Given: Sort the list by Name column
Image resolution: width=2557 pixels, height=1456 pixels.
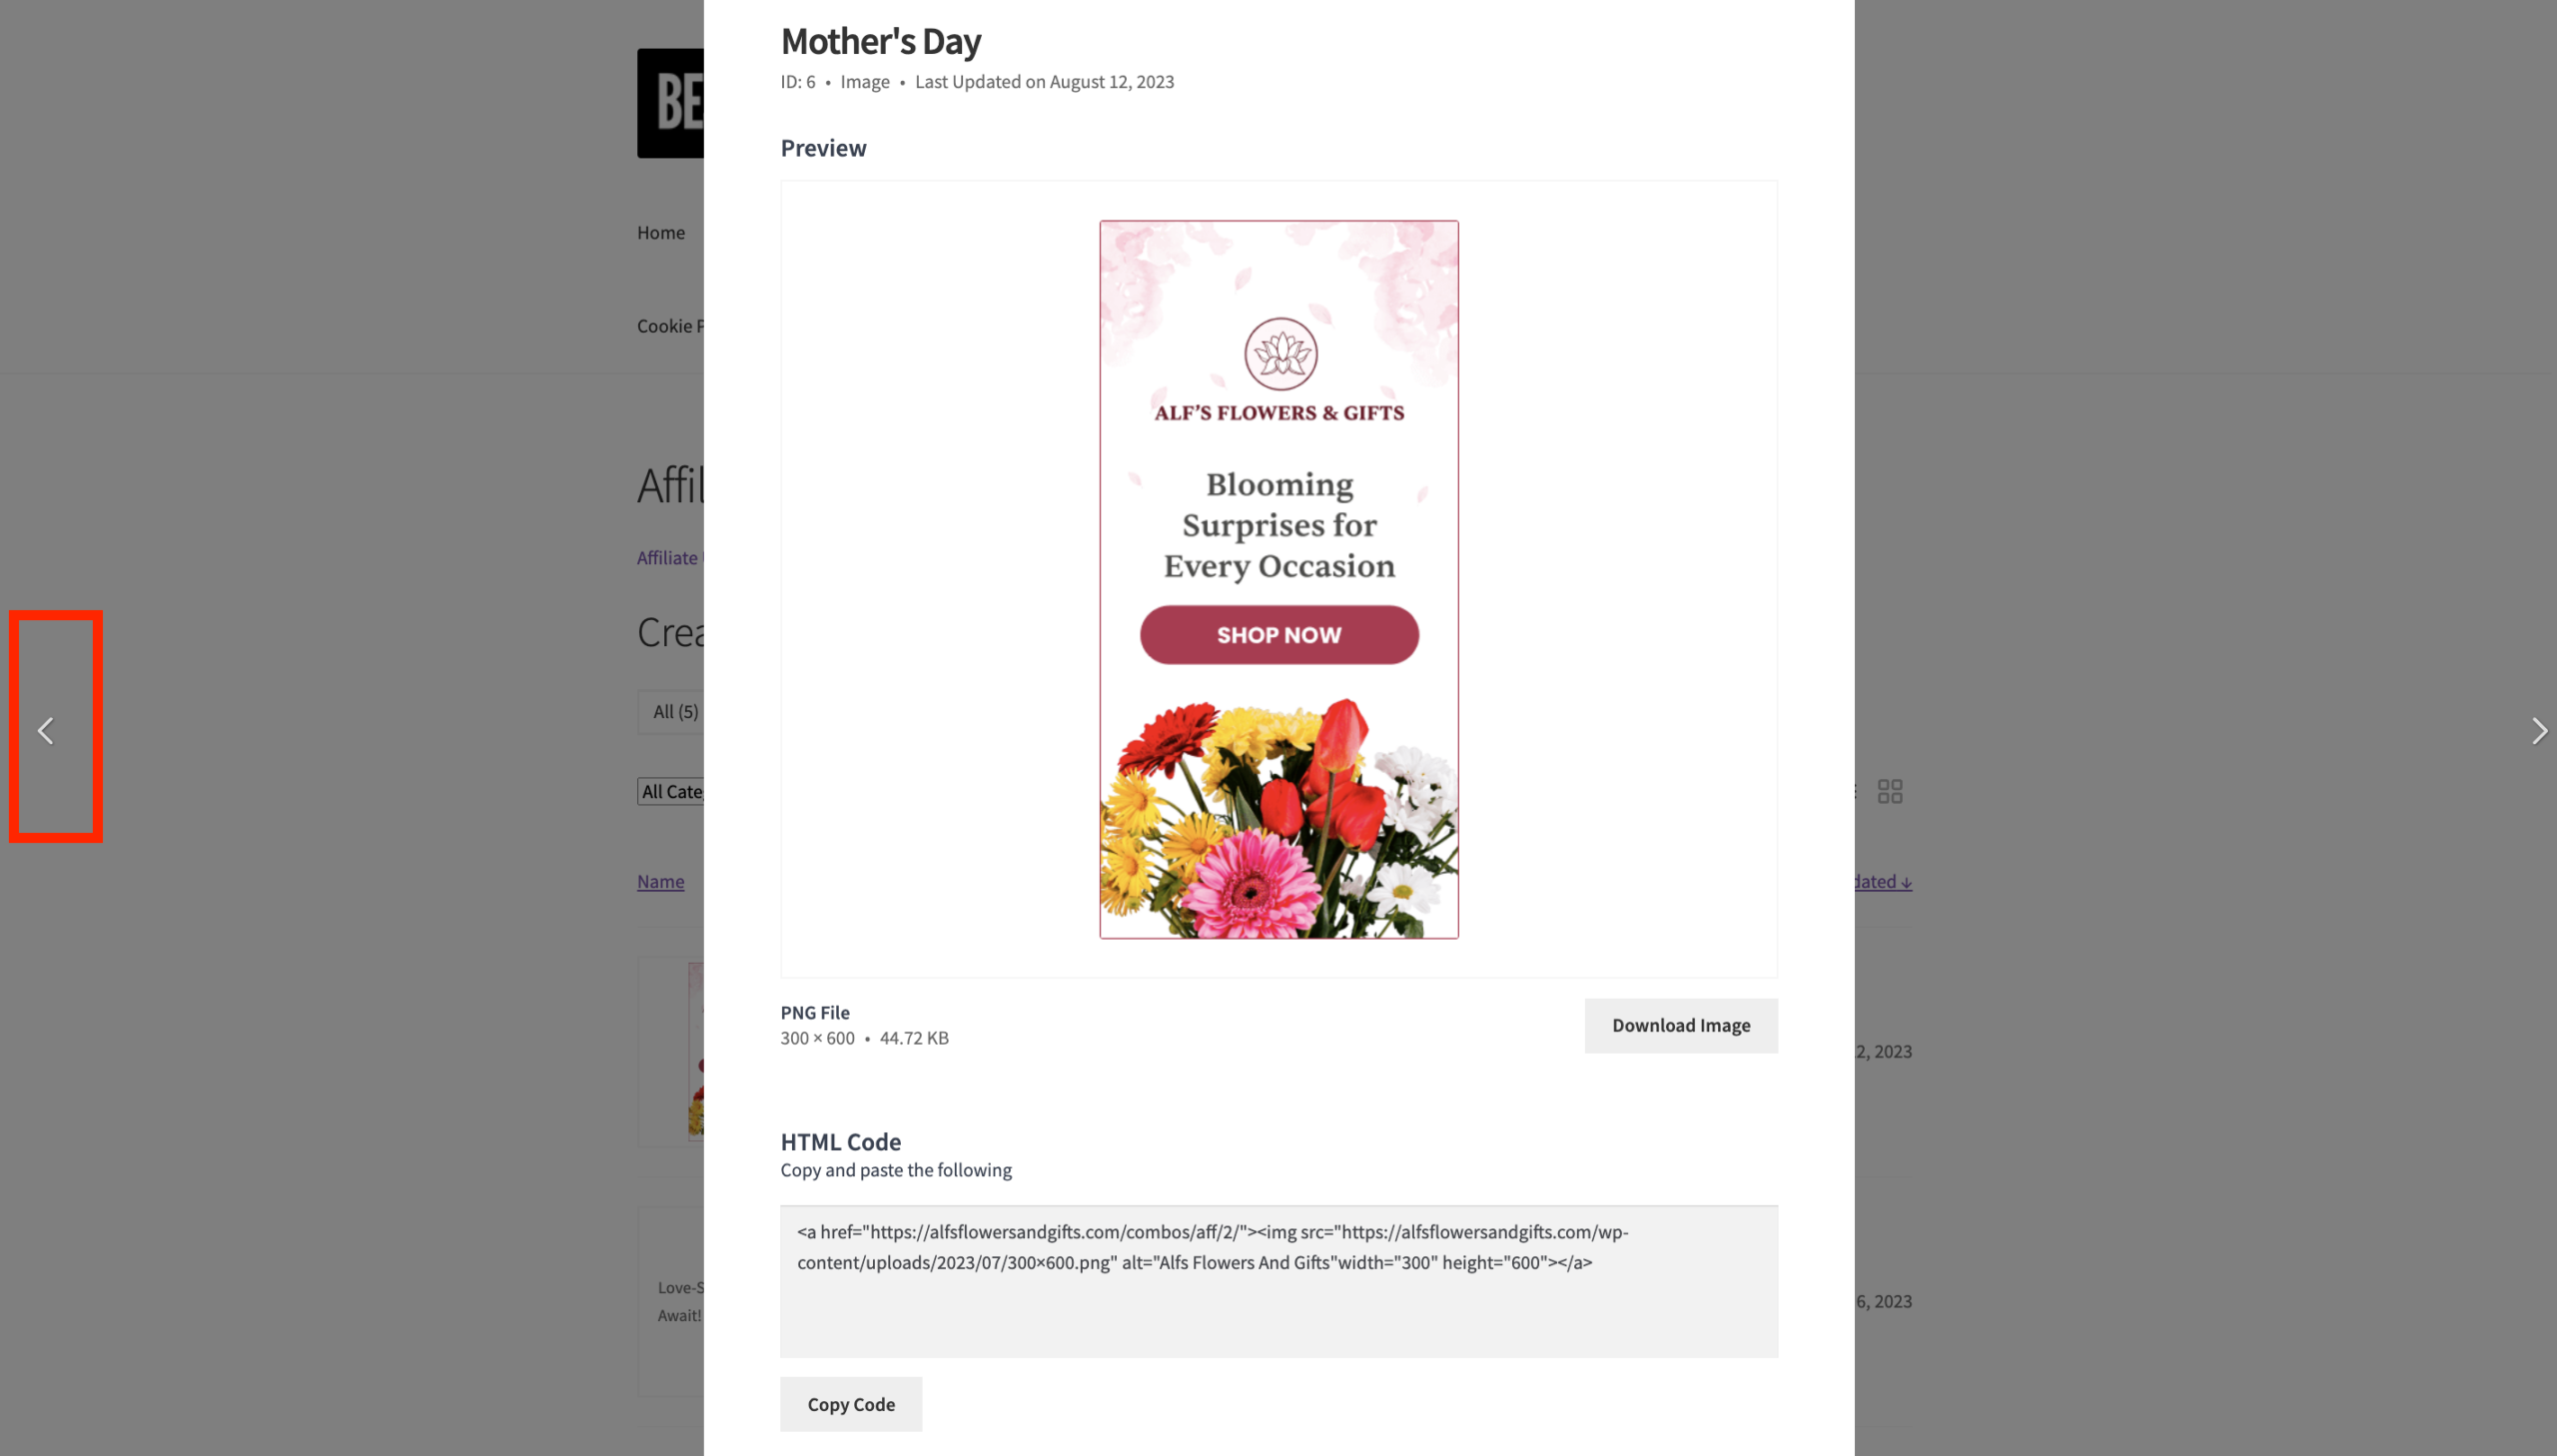Looking at the screenshot, I should 661,882.
